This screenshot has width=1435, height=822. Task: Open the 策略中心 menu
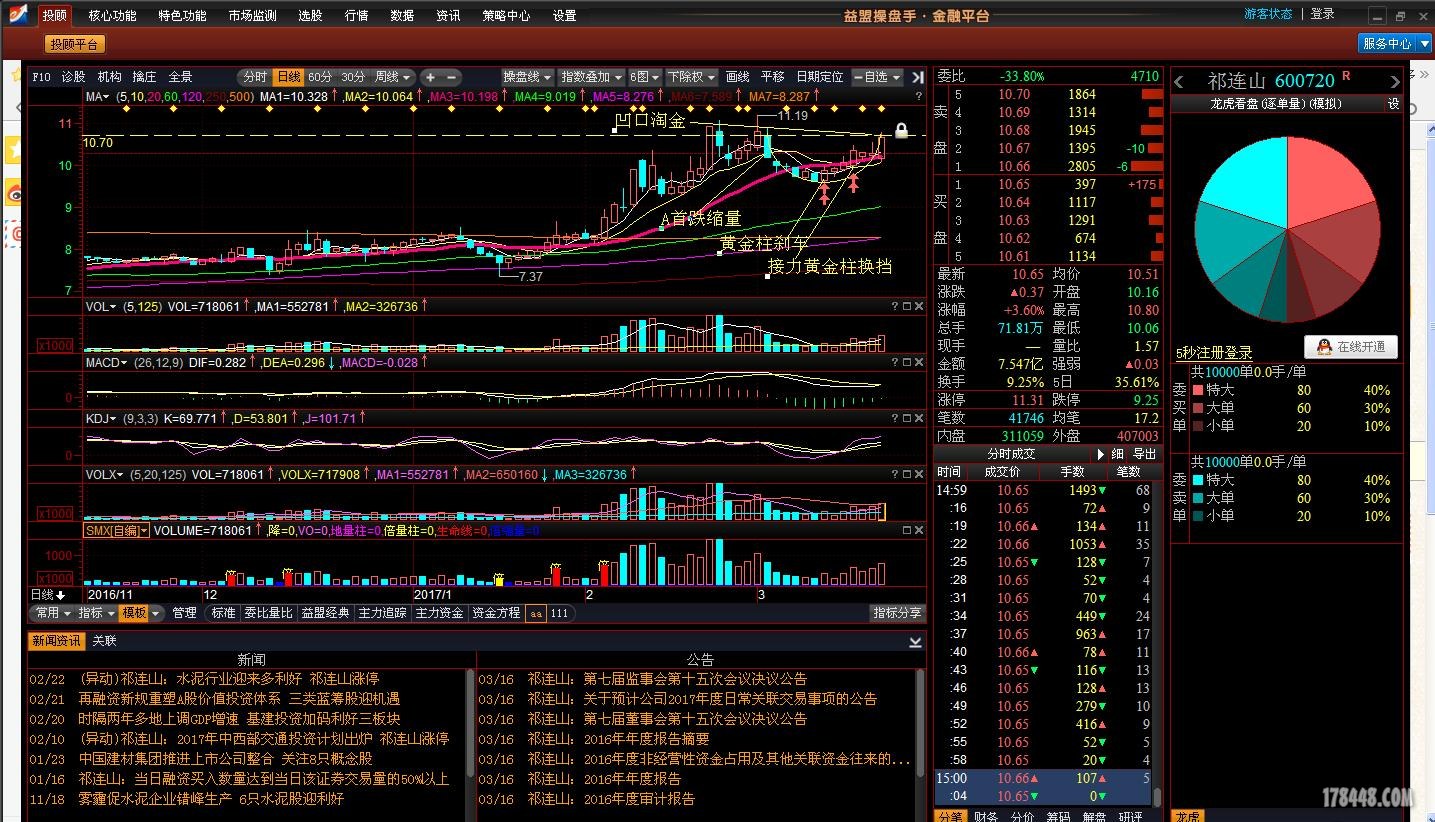tap(506, 15)
